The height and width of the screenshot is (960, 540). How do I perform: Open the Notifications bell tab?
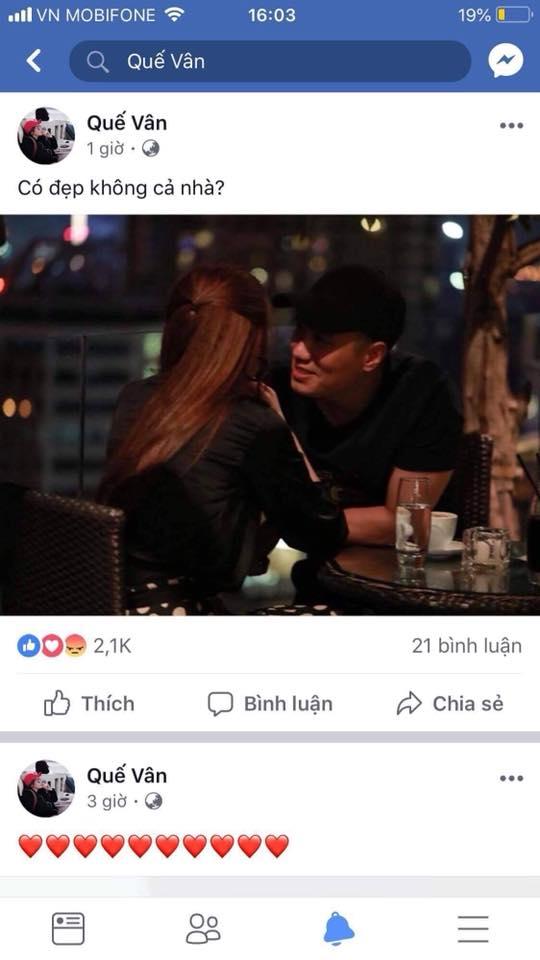click(x=339, y=929)
